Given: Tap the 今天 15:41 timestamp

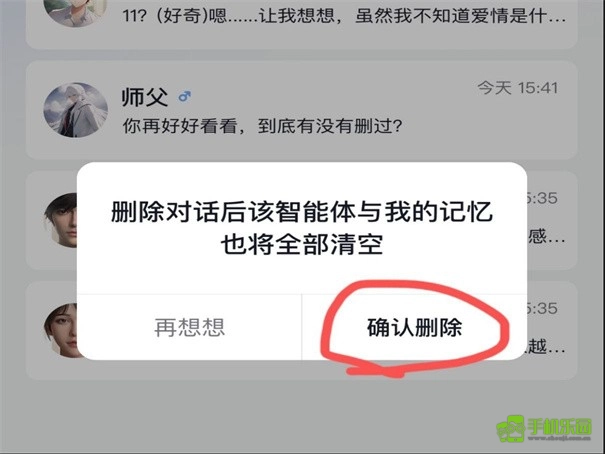Looking at the screenshot, I should [x=518, y=88].
